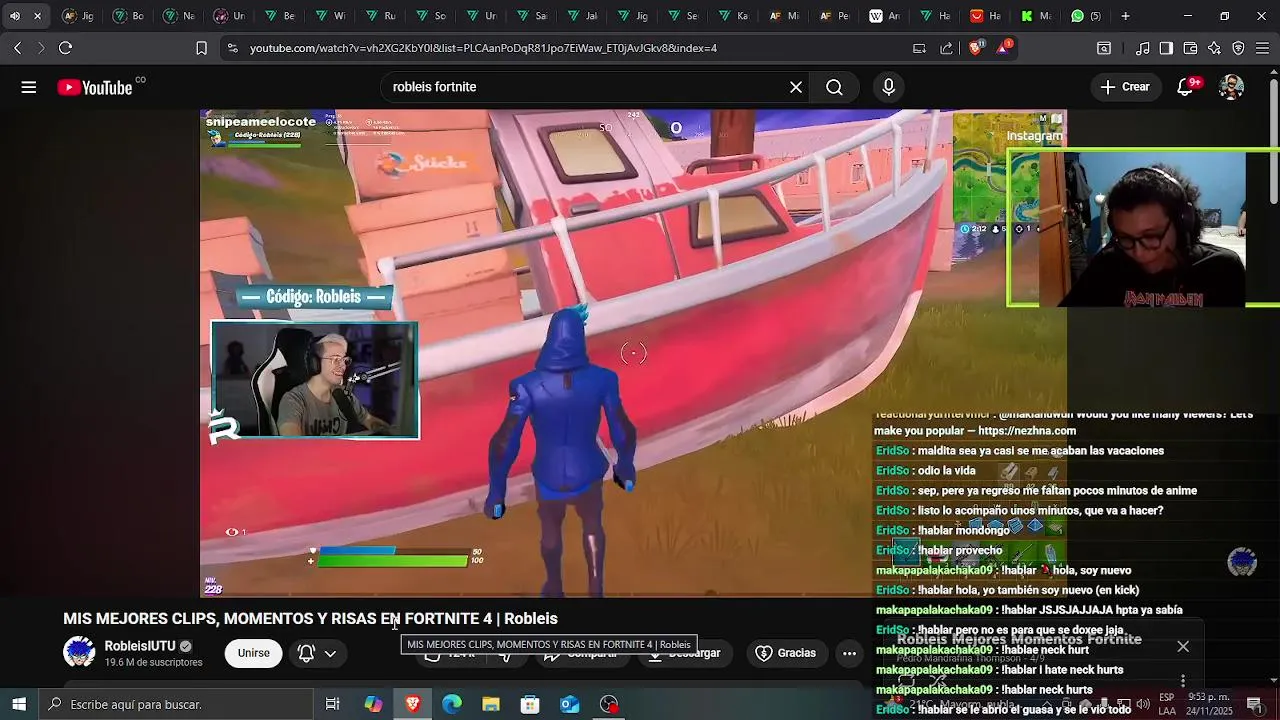Switch to the 'Sa' browser tab
The image size is (1280, 720).
[x=532, y=16]
